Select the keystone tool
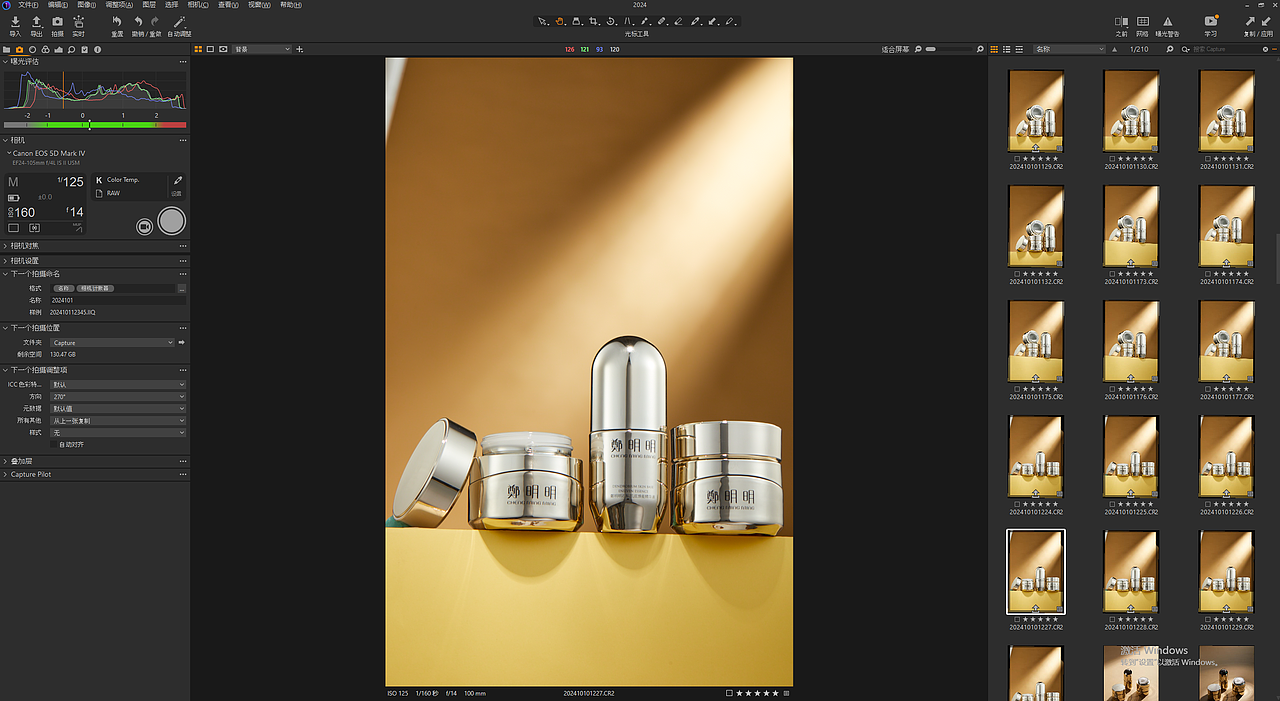This screenshot has width=1280, height=701. (628, 21)
